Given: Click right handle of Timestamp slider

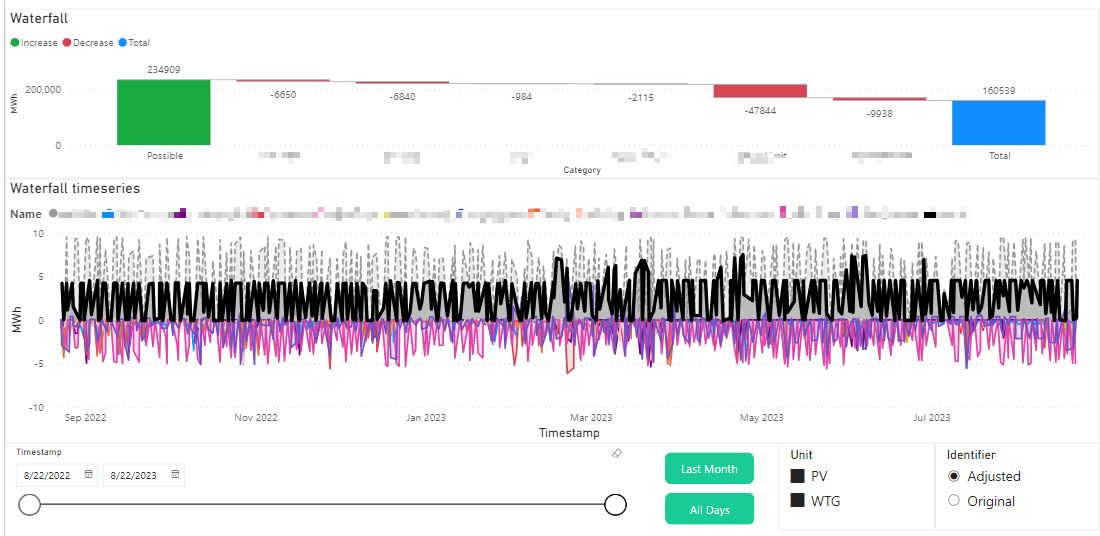Looking at the screenshot, I should (615, 504).
